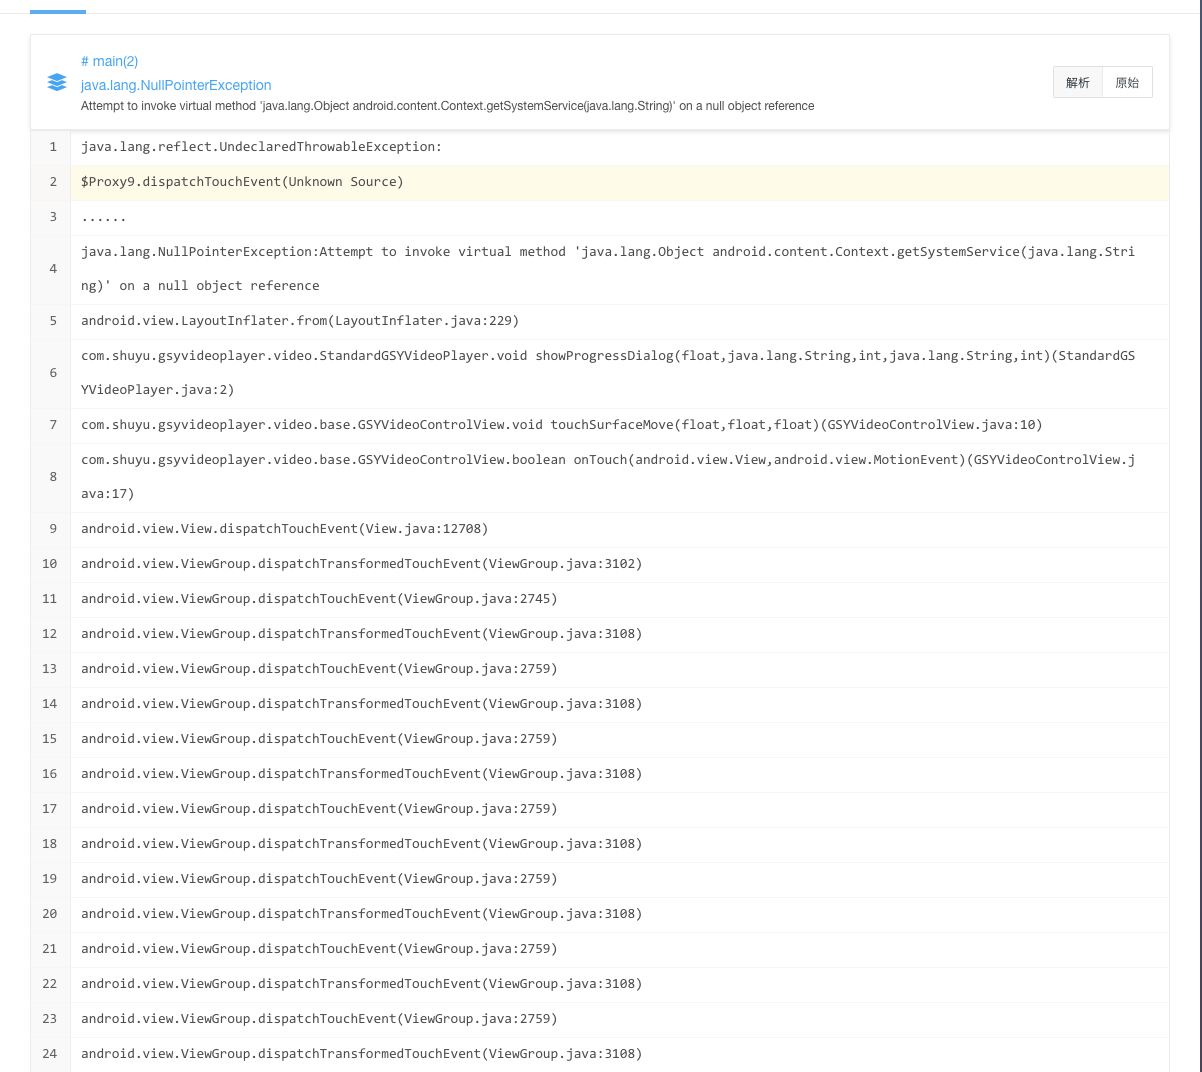Viewport: 1202px width, 1072px height.
Task: Click the getSystemService error description text
Action: click(447, 105)
